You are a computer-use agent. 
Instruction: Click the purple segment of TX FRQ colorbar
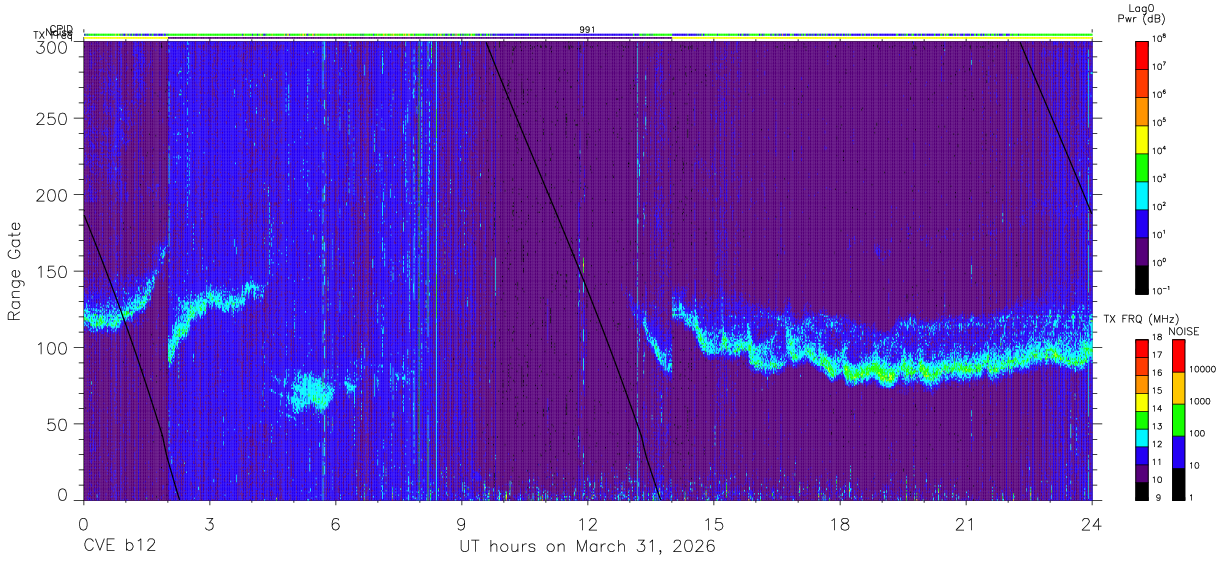pos(1142,473)
